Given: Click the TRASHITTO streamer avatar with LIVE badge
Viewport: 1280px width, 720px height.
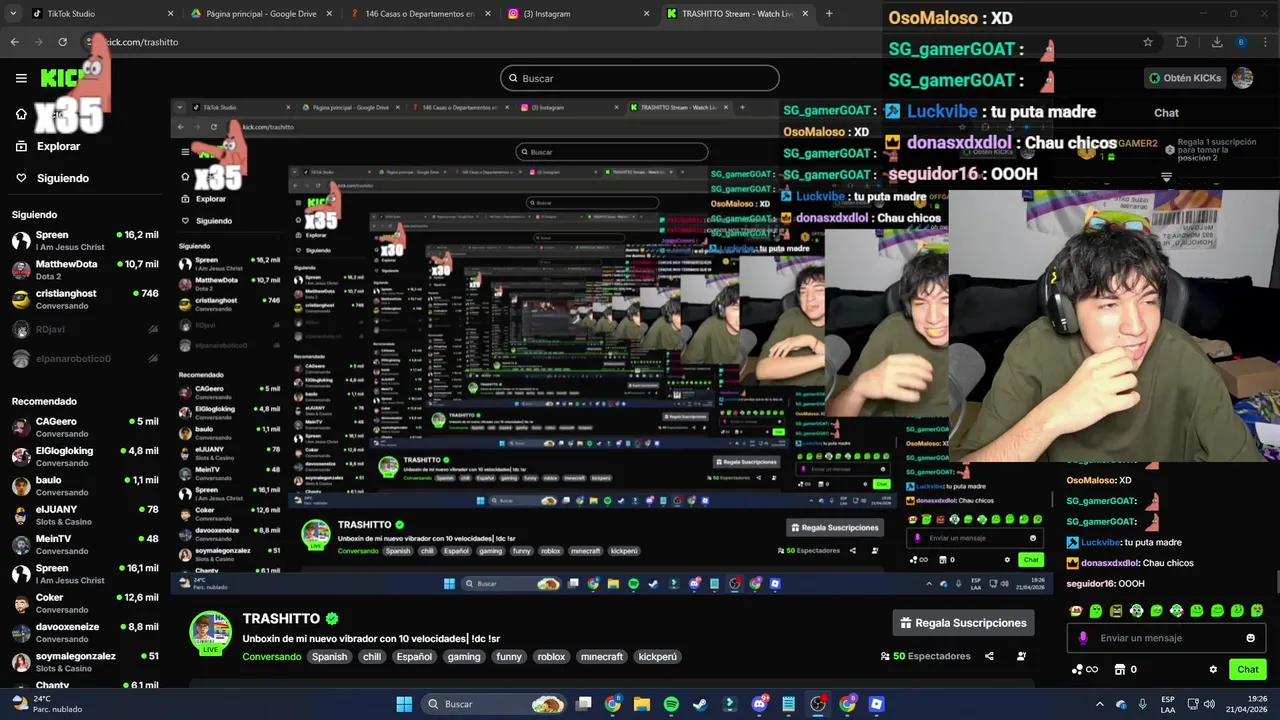Looking at the screenshot, I should [211, 632].
